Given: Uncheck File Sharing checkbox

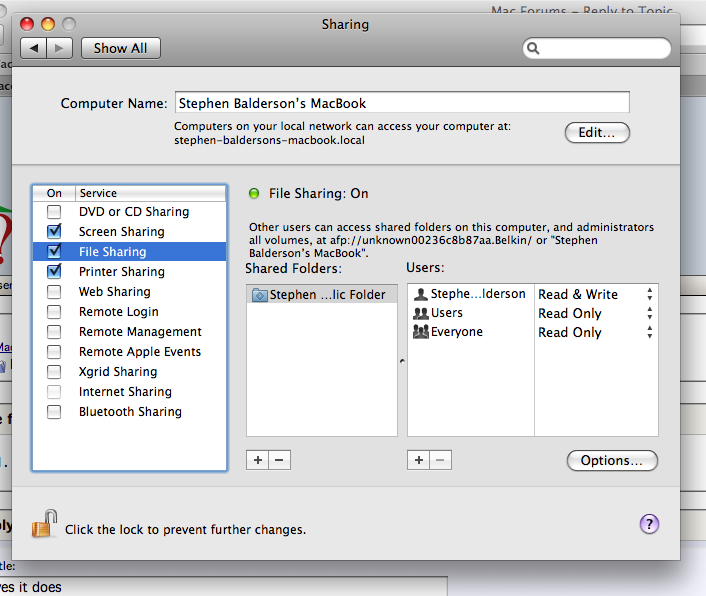Looking at the screenshot, I should 54,251.
